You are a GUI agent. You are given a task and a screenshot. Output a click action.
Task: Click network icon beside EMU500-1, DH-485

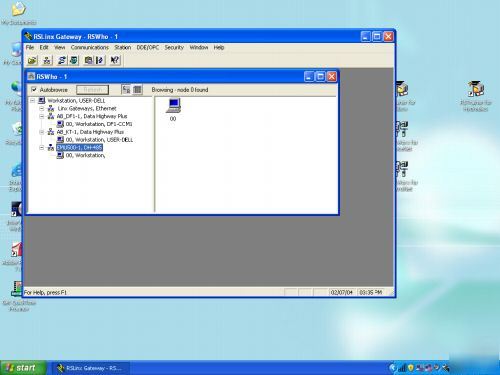(51, 147)
